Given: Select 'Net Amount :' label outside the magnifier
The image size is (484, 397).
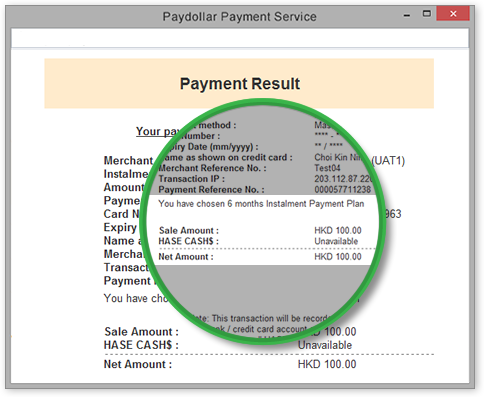Looking at the screenshot, I should (x=138, y=364).
